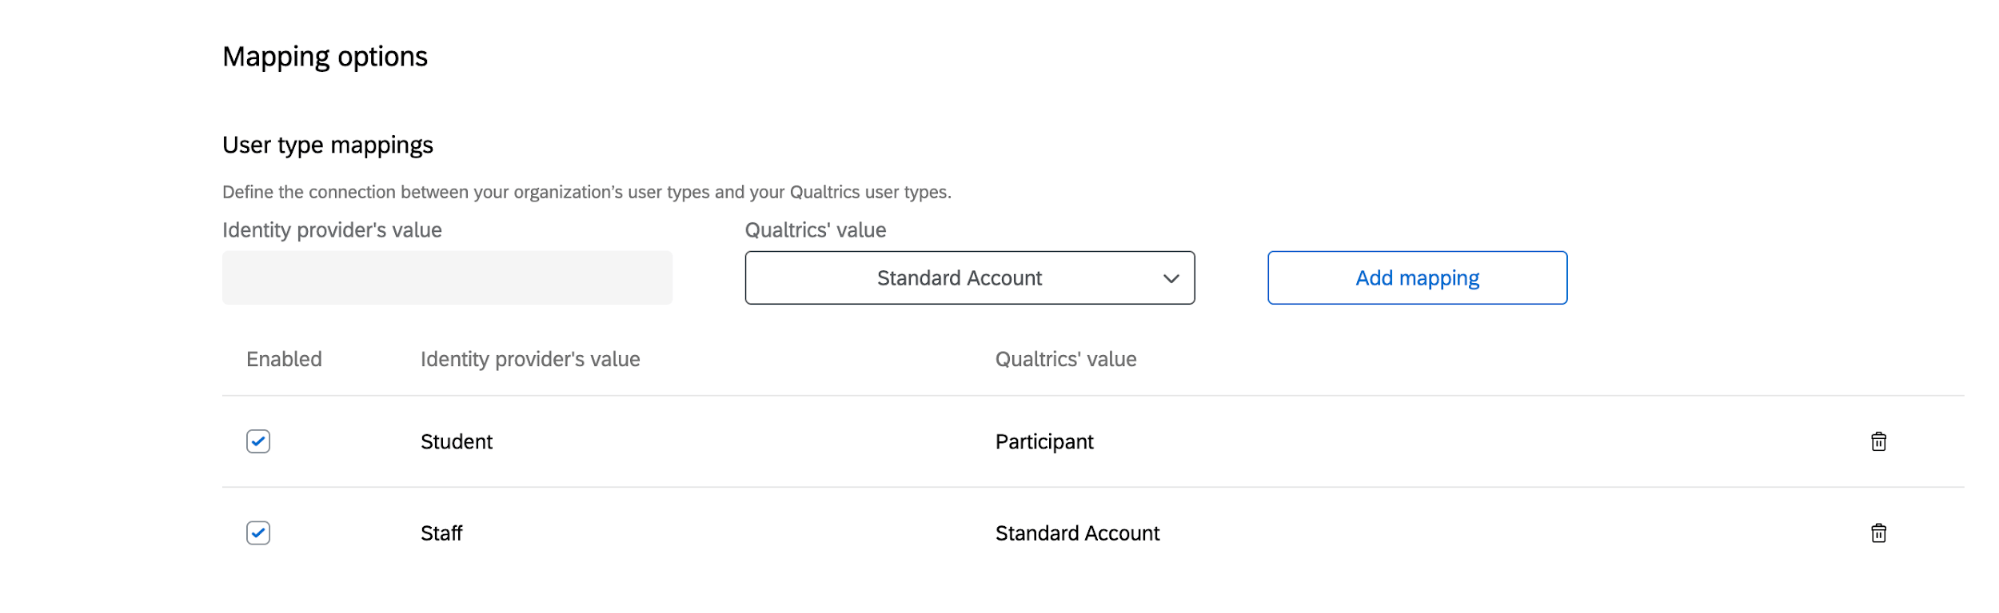1999x613 pixels.
Task: Disable the Staff mapping checkbox
Action: [x=258, y=533]
